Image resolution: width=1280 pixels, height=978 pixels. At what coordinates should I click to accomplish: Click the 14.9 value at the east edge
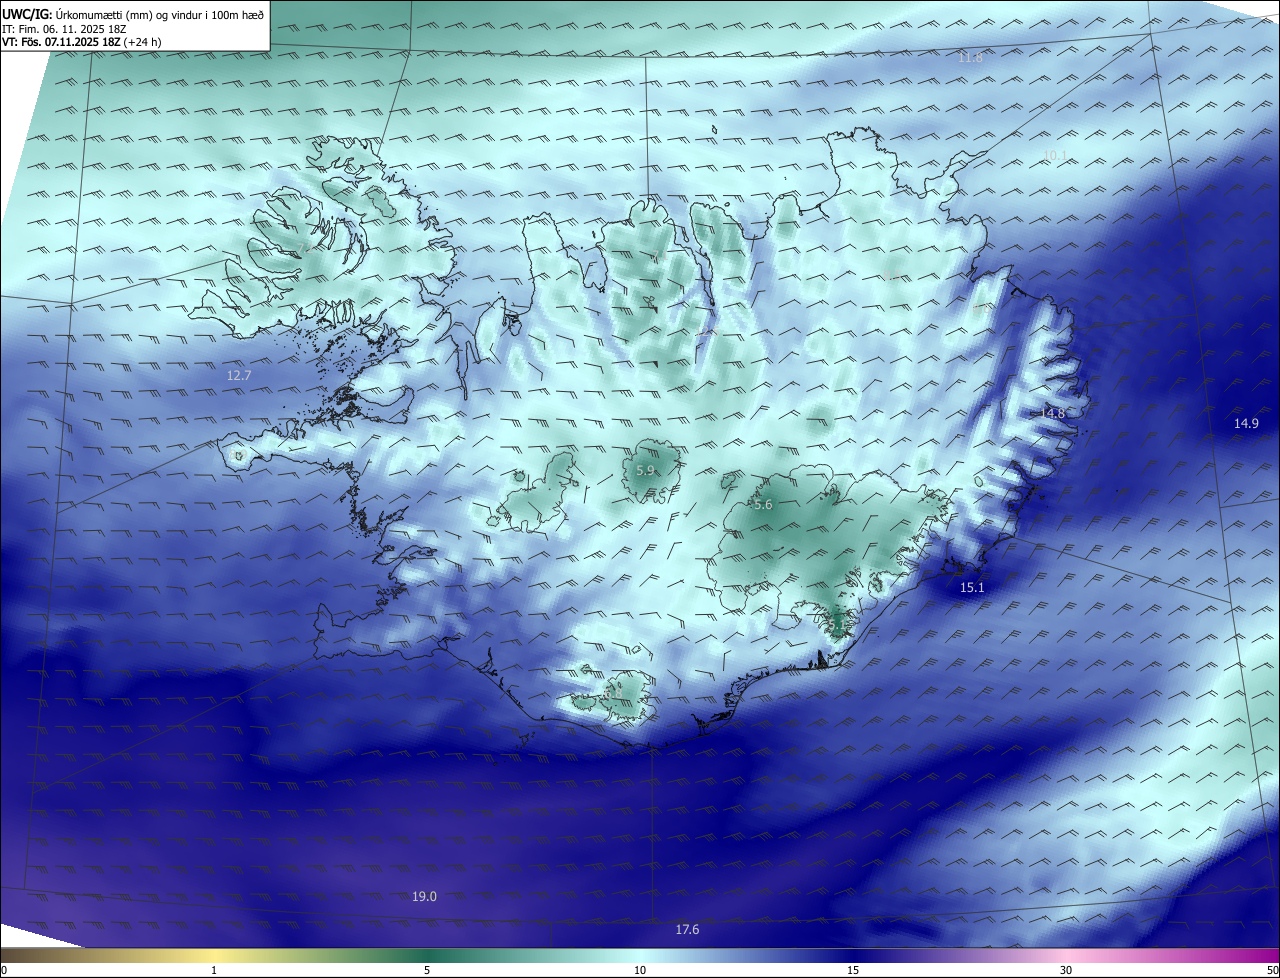[1246, 424]
